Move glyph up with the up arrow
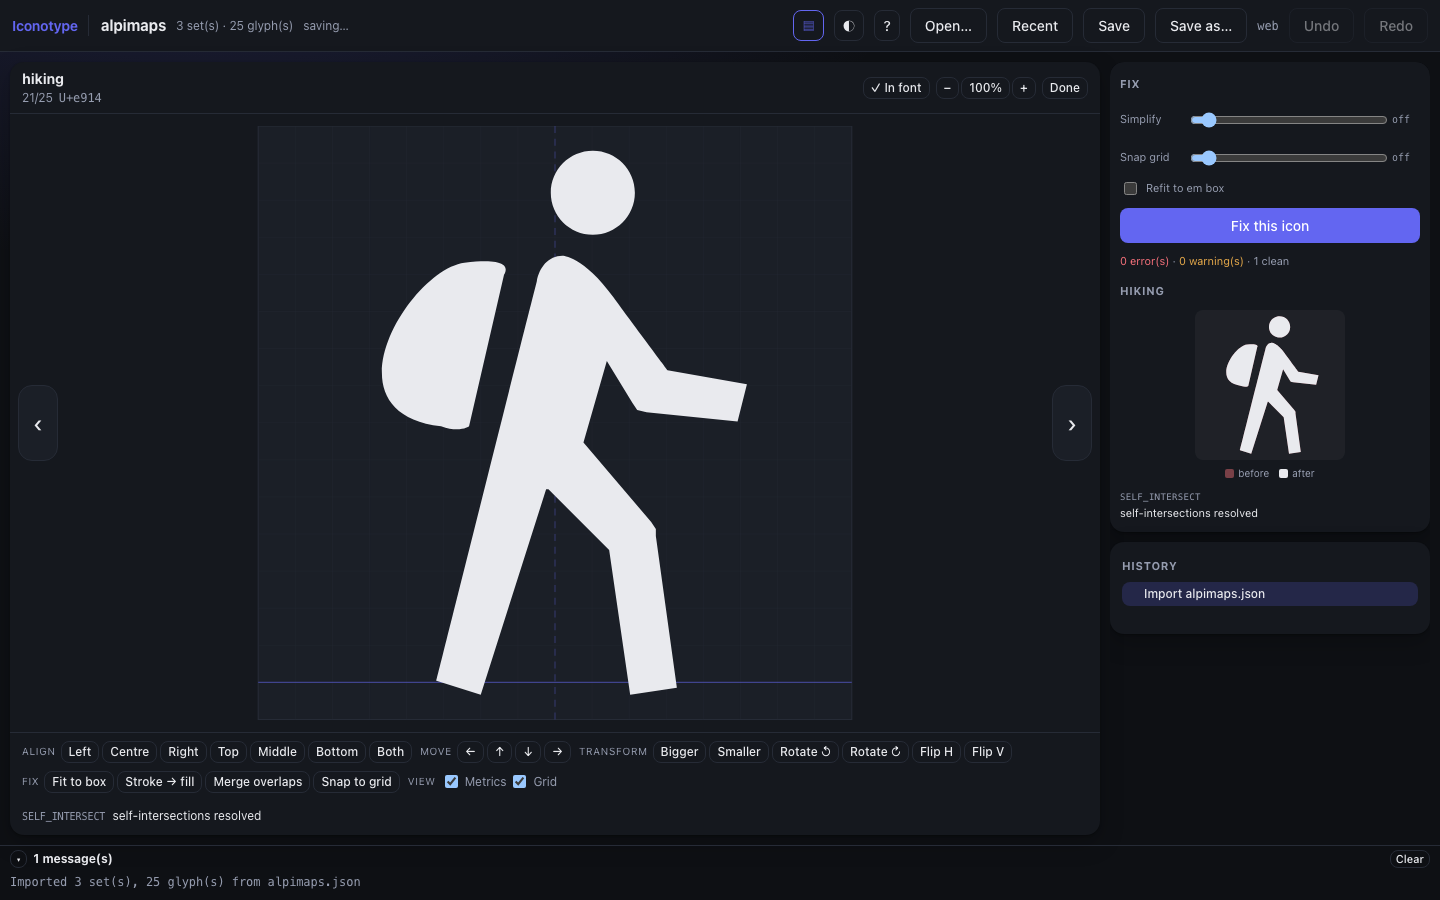1440x900 pixels. (x=500, y=752)
